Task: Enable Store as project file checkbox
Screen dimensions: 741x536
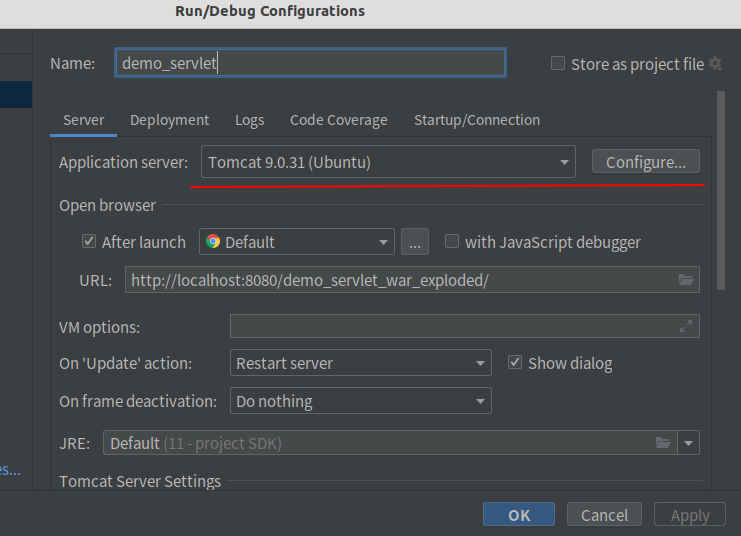Action: pyautogui.click(x=558, y=63)
